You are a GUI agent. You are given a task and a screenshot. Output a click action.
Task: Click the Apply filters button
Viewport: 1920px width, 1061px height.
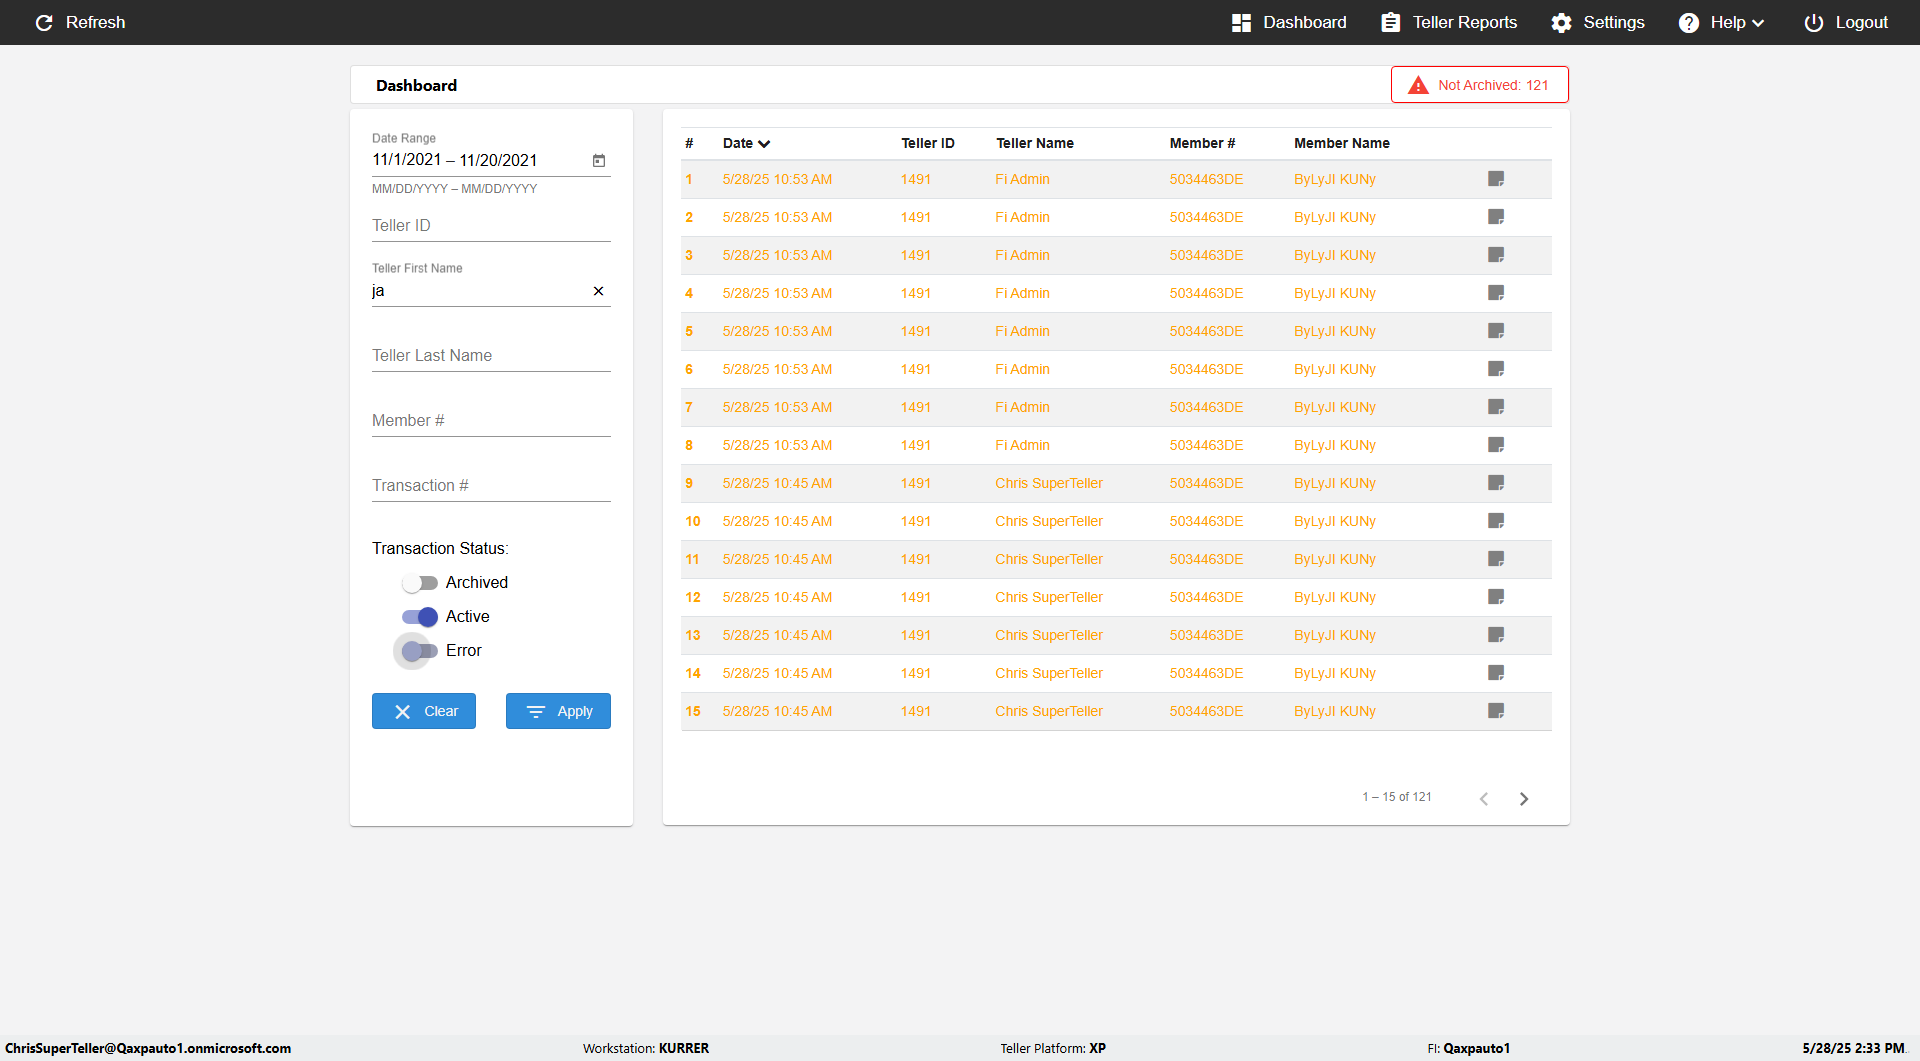[558, 711]
